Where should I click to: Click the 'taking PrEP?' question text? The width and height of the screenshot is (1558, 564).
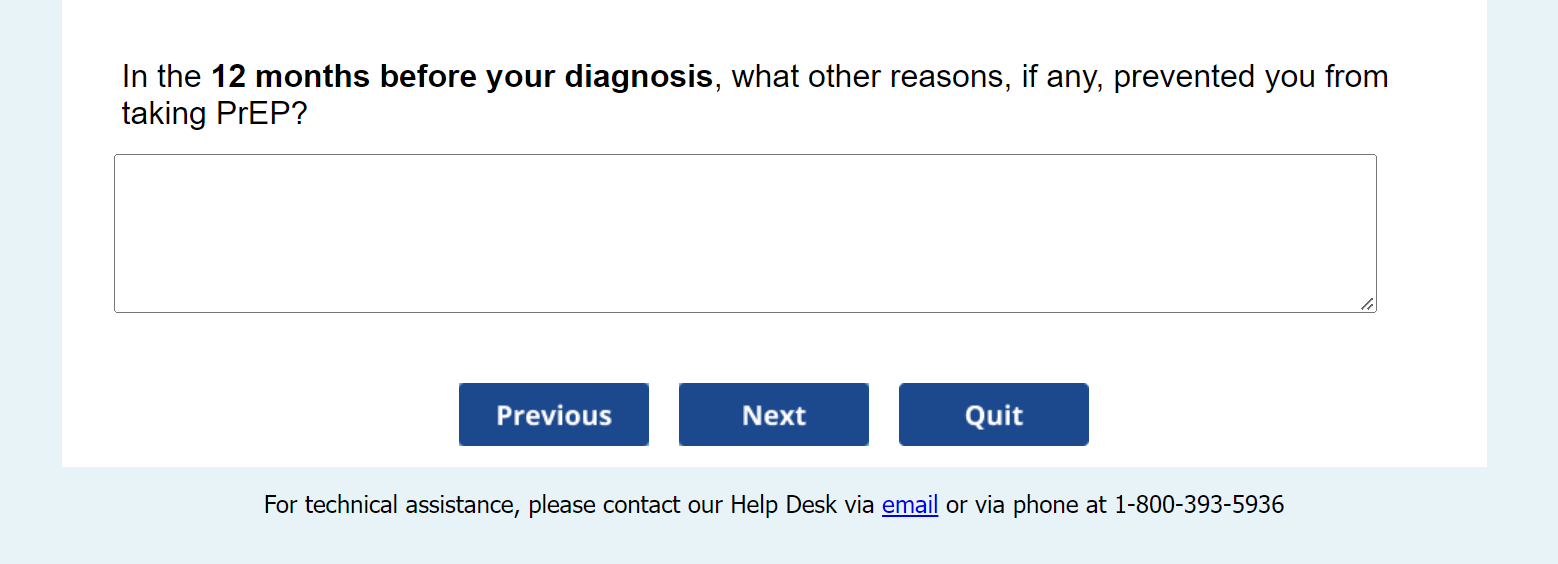click(x=214, y=114)
